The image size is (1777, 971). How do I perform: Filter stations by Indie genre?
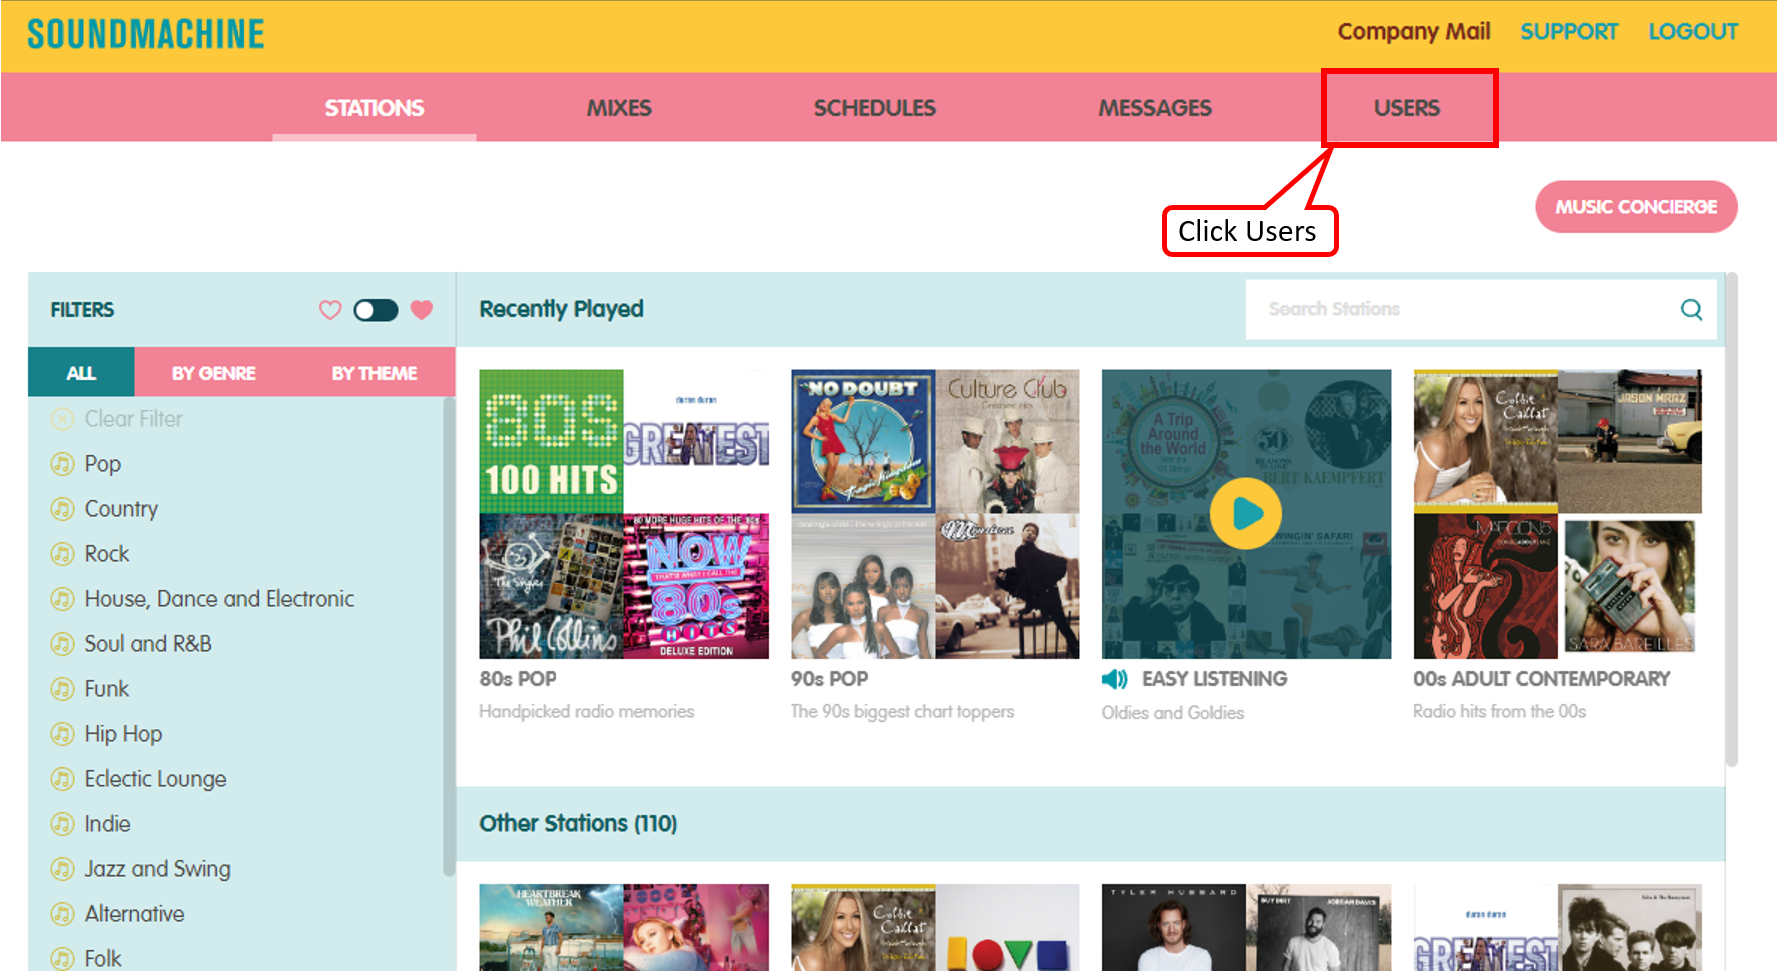click(107, 824)
